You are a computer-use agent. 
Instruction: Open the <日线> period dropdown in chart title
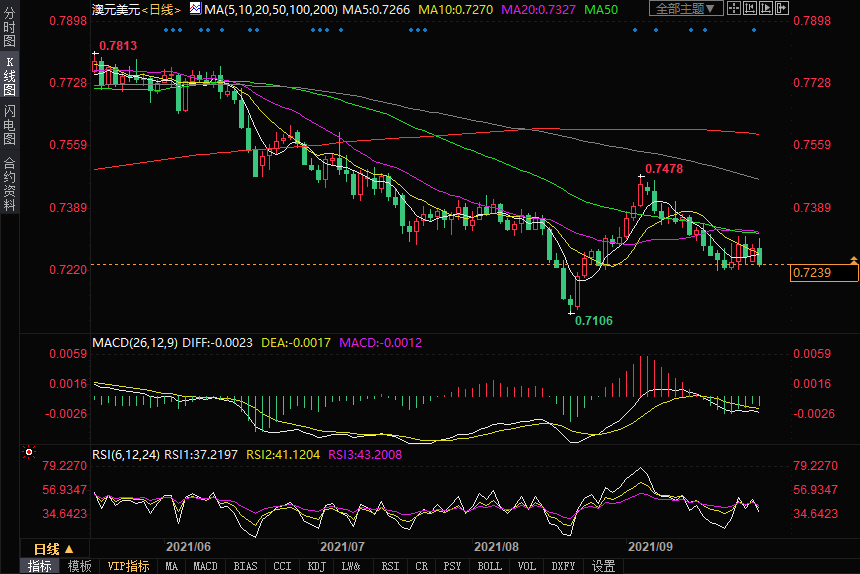click(160, 9)
